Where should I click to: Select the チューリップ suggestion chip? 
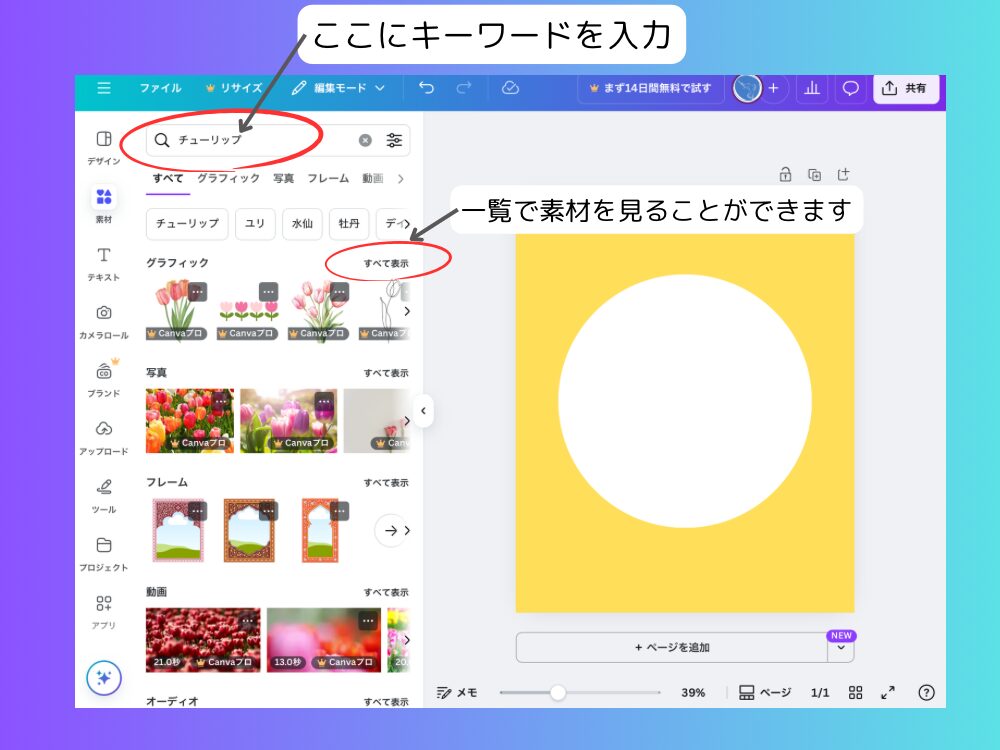coord(188,224)
